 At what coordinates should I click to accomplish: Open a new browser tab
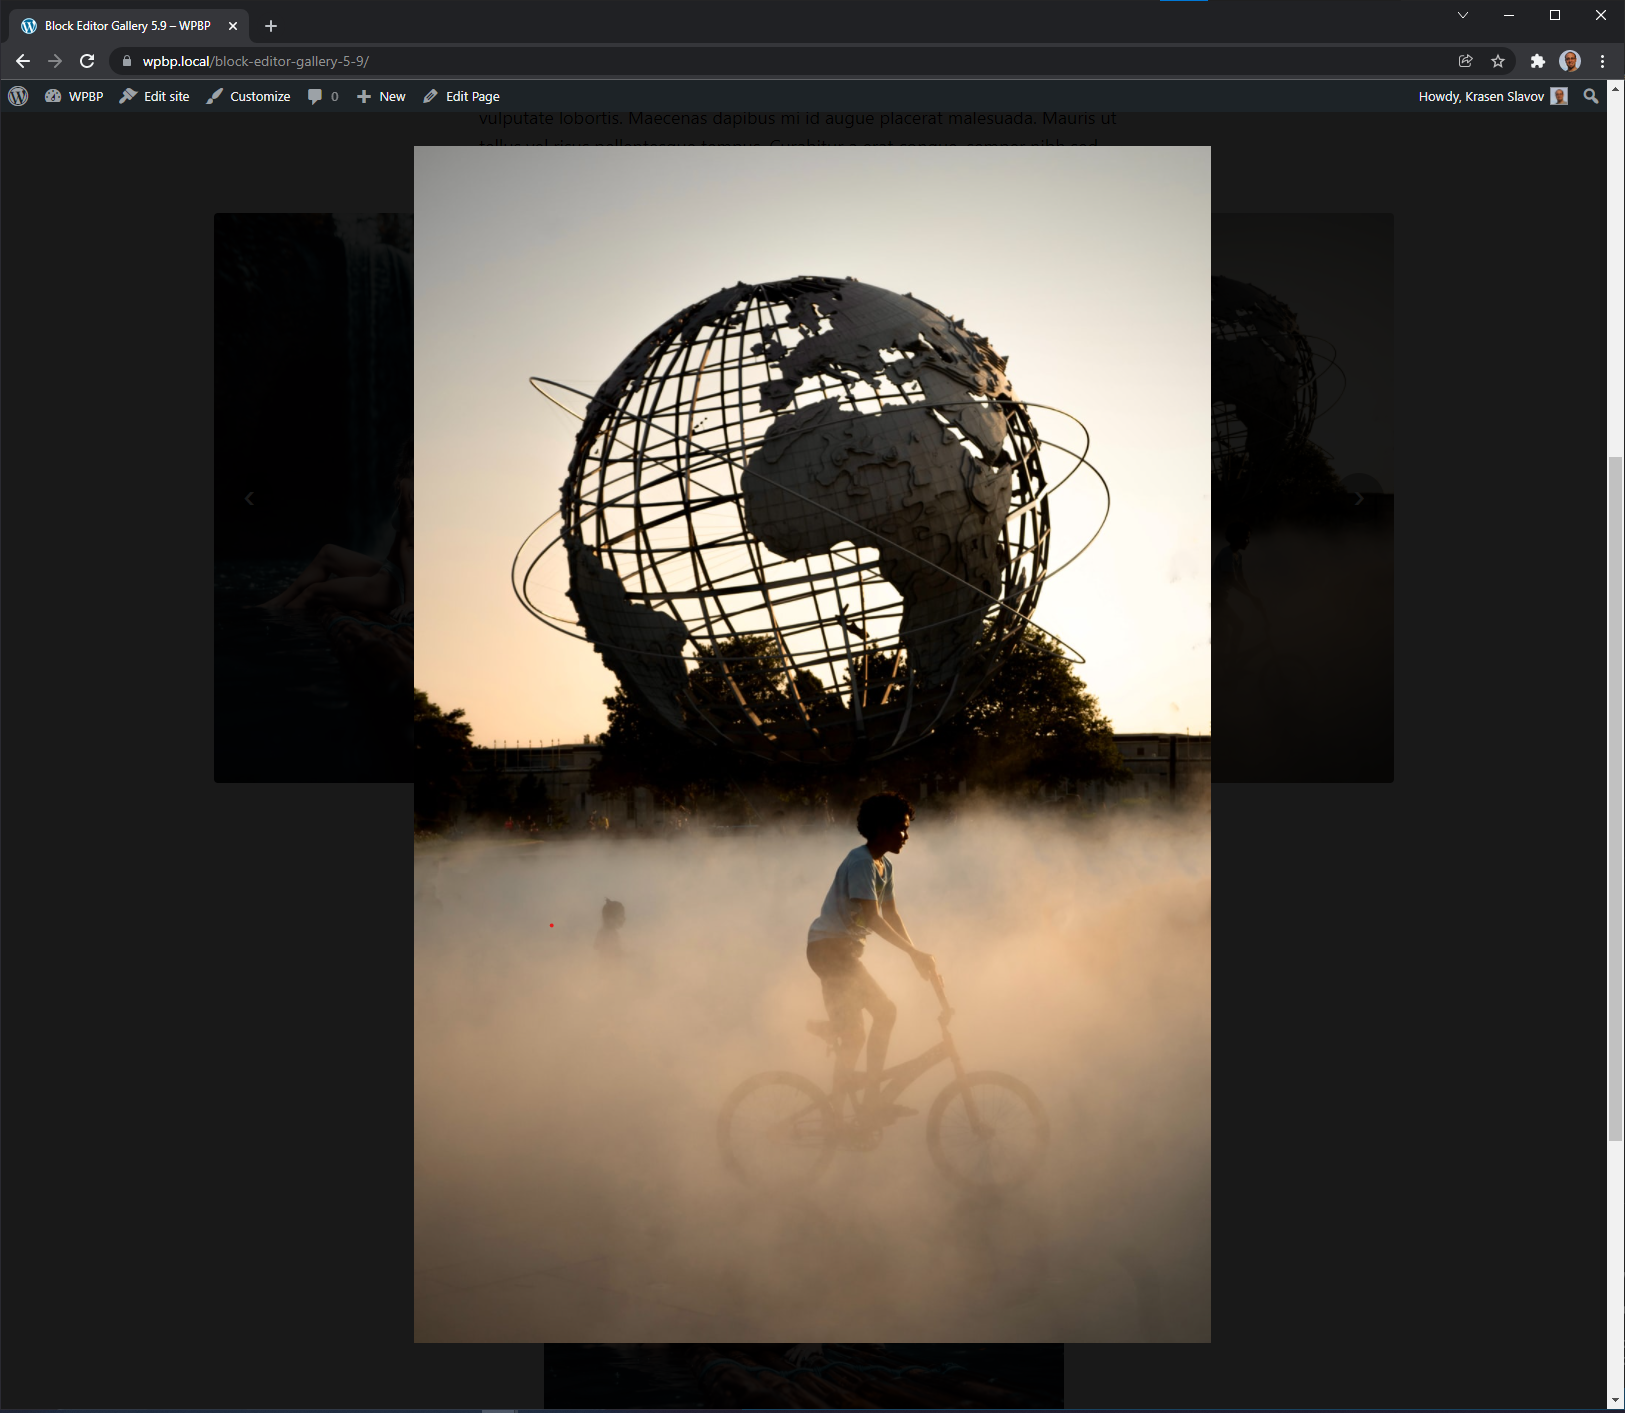[x=271, y=26]
